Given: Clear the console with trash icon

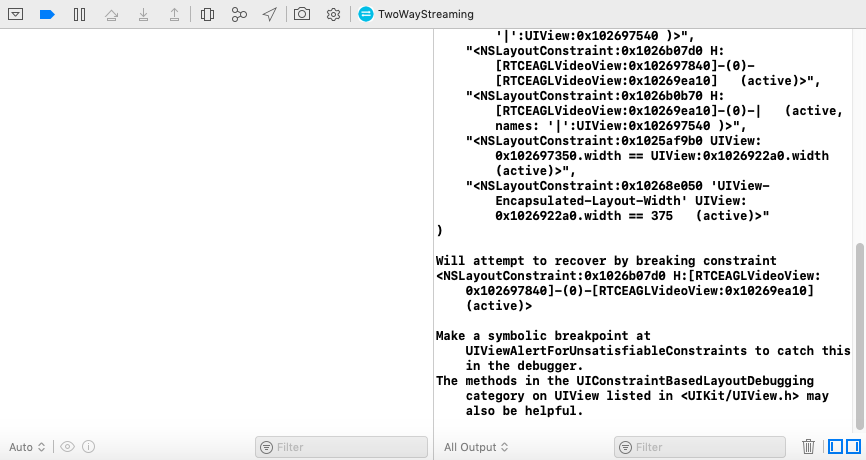Looking at the screenshot, I should [x=809, y=447].
